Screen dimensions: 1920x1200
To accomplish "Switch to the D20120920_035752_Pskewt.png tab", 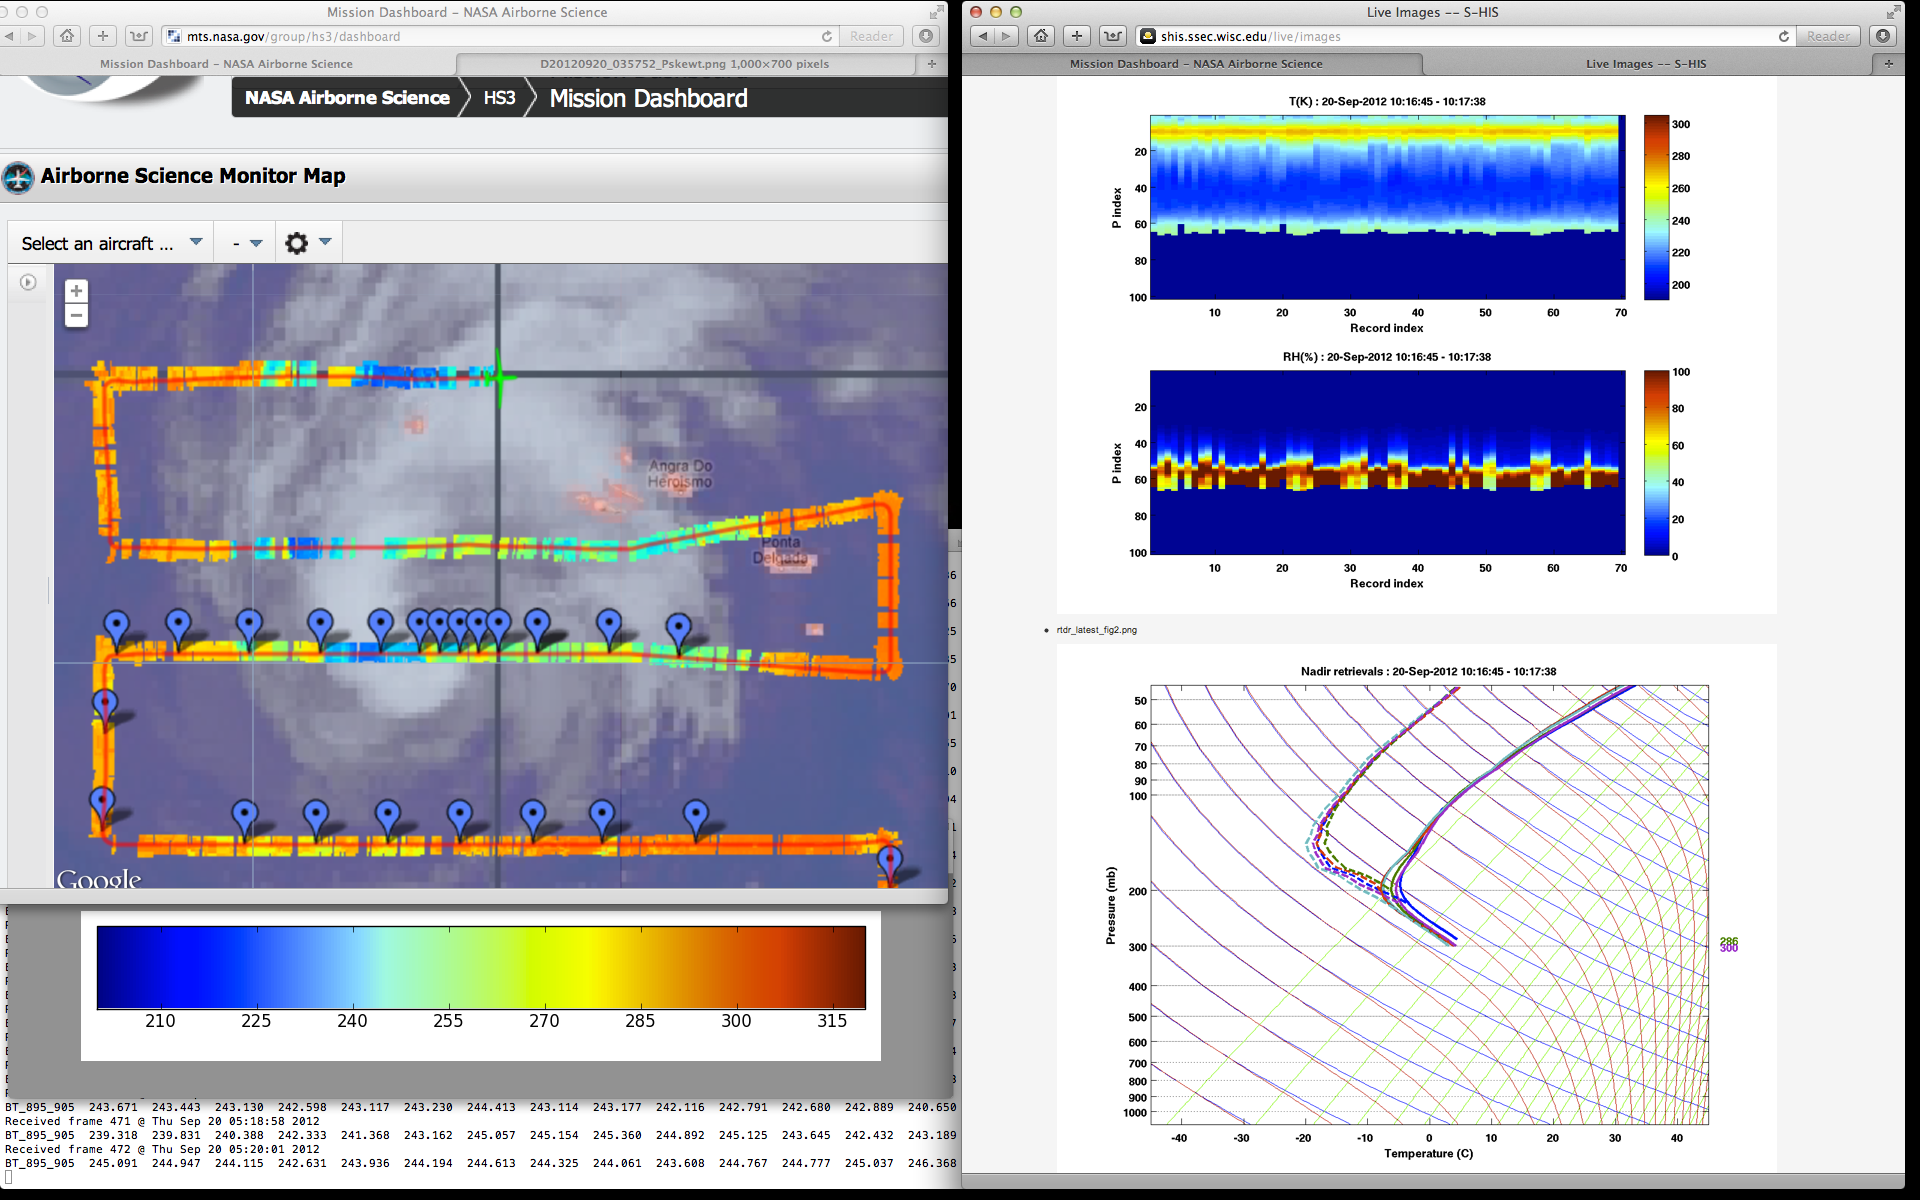I will coord(684,64).
